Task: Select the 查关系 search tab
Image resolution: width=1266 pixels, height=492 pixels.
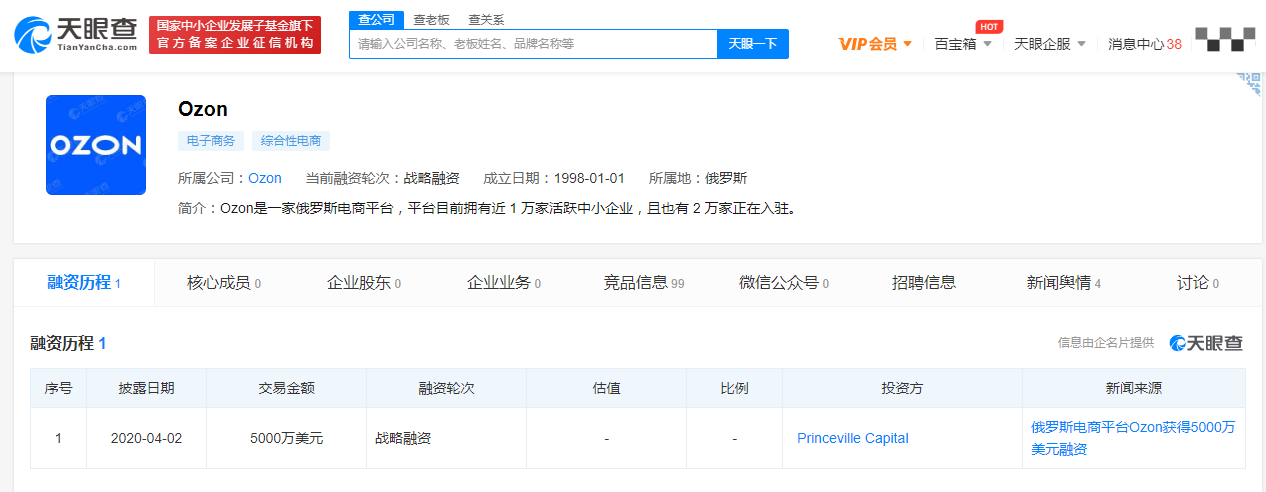Action: pyautogui.click(x=486, y=20)
